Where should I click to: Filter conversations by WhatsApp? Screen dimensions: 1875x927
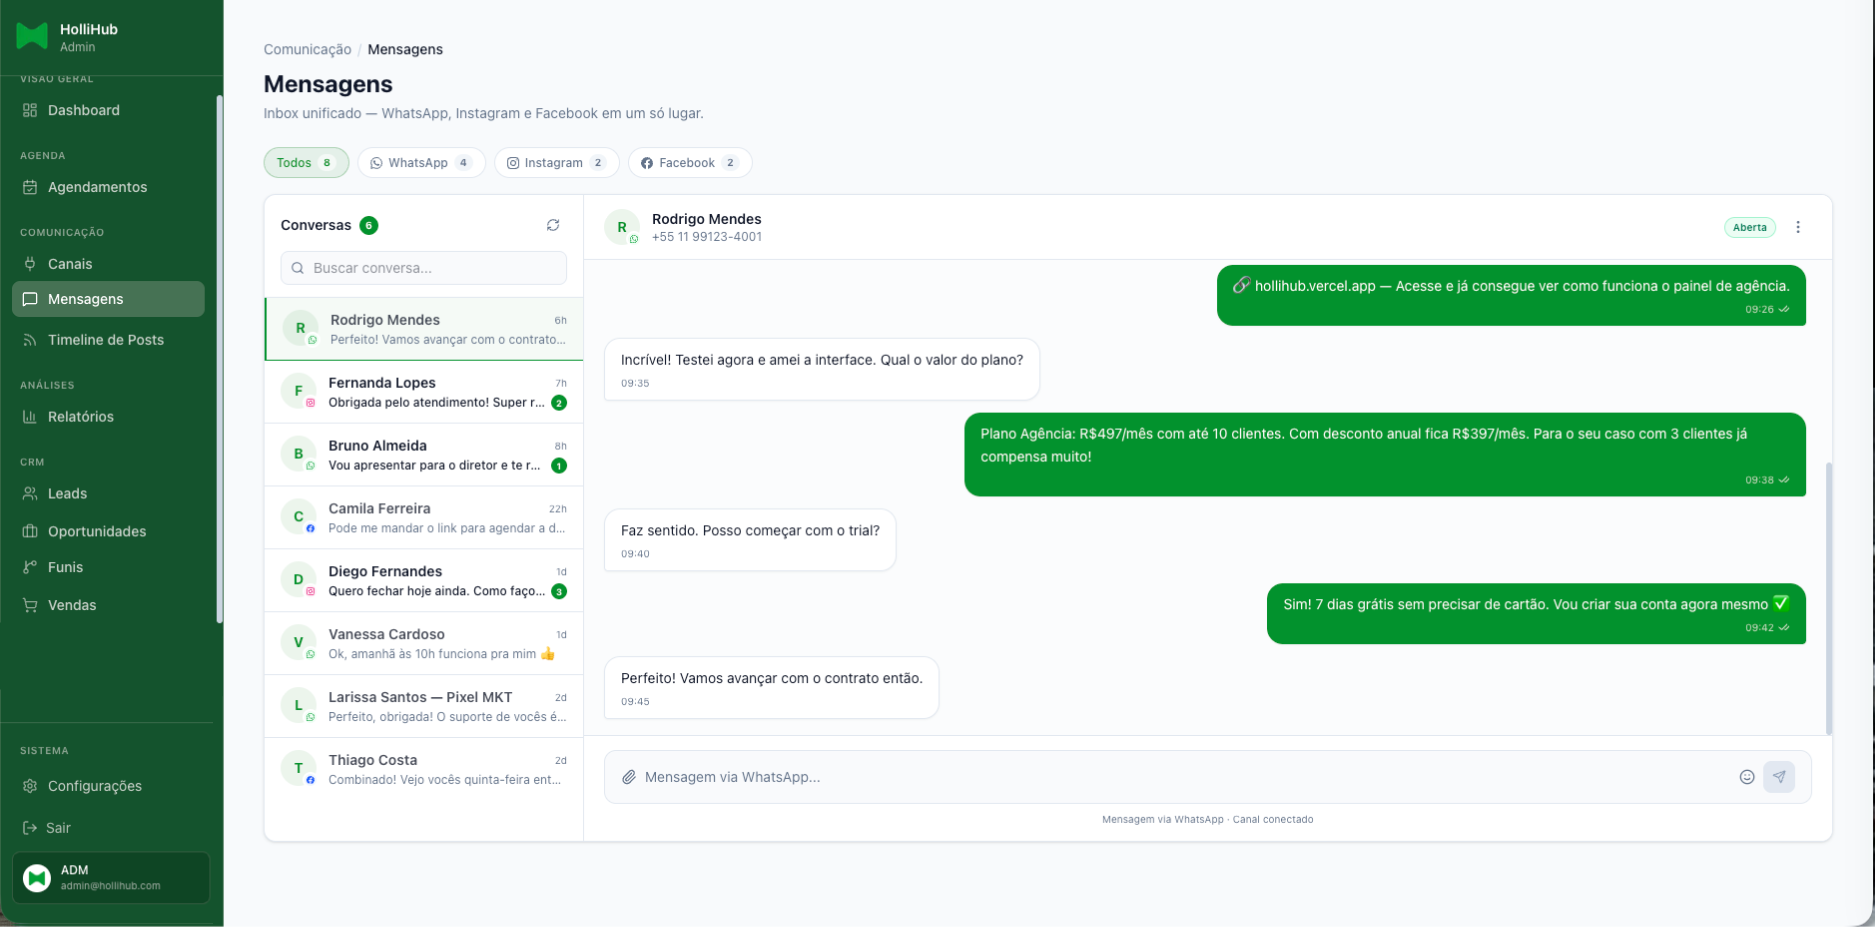(x=421, y=162)
